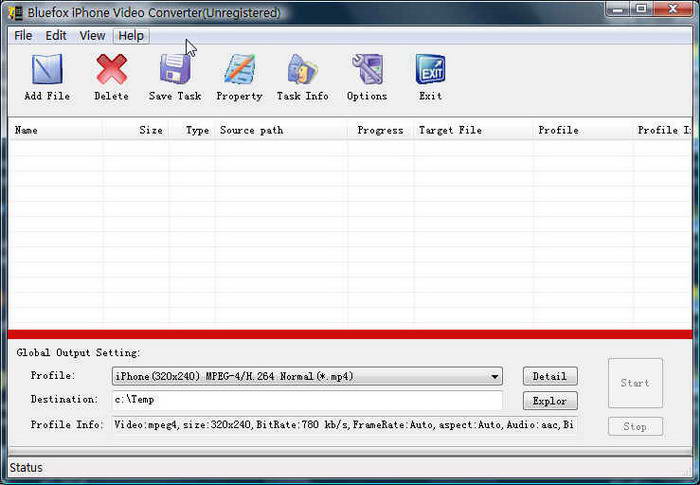Viewport: 700px width, 485px height.
Task: Click the Profile column header
Action: pos(583,130)
